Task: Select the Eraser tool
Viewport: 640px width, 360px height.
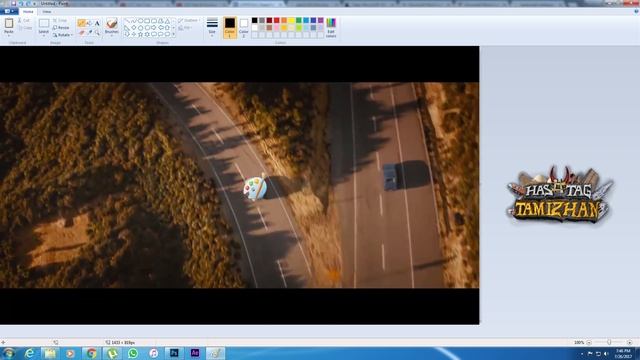Action: tap(81, 32)
